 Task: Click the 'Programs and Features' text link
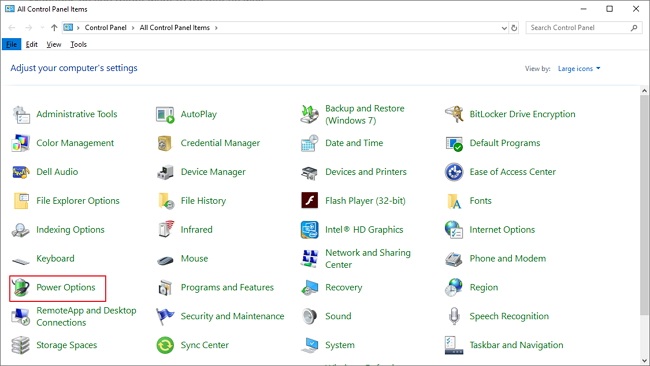coord(227,287)
